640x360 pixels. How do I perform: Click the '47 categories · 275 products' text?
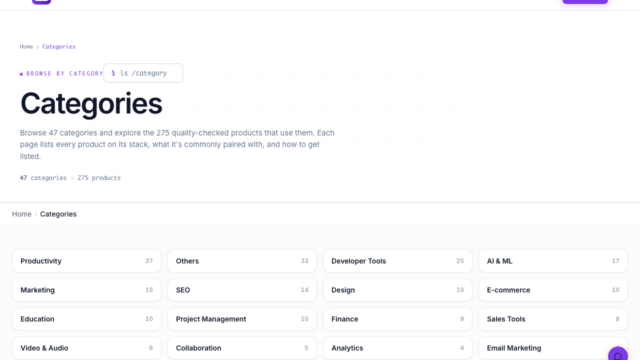pyautogui.click(x=70, y=178)
